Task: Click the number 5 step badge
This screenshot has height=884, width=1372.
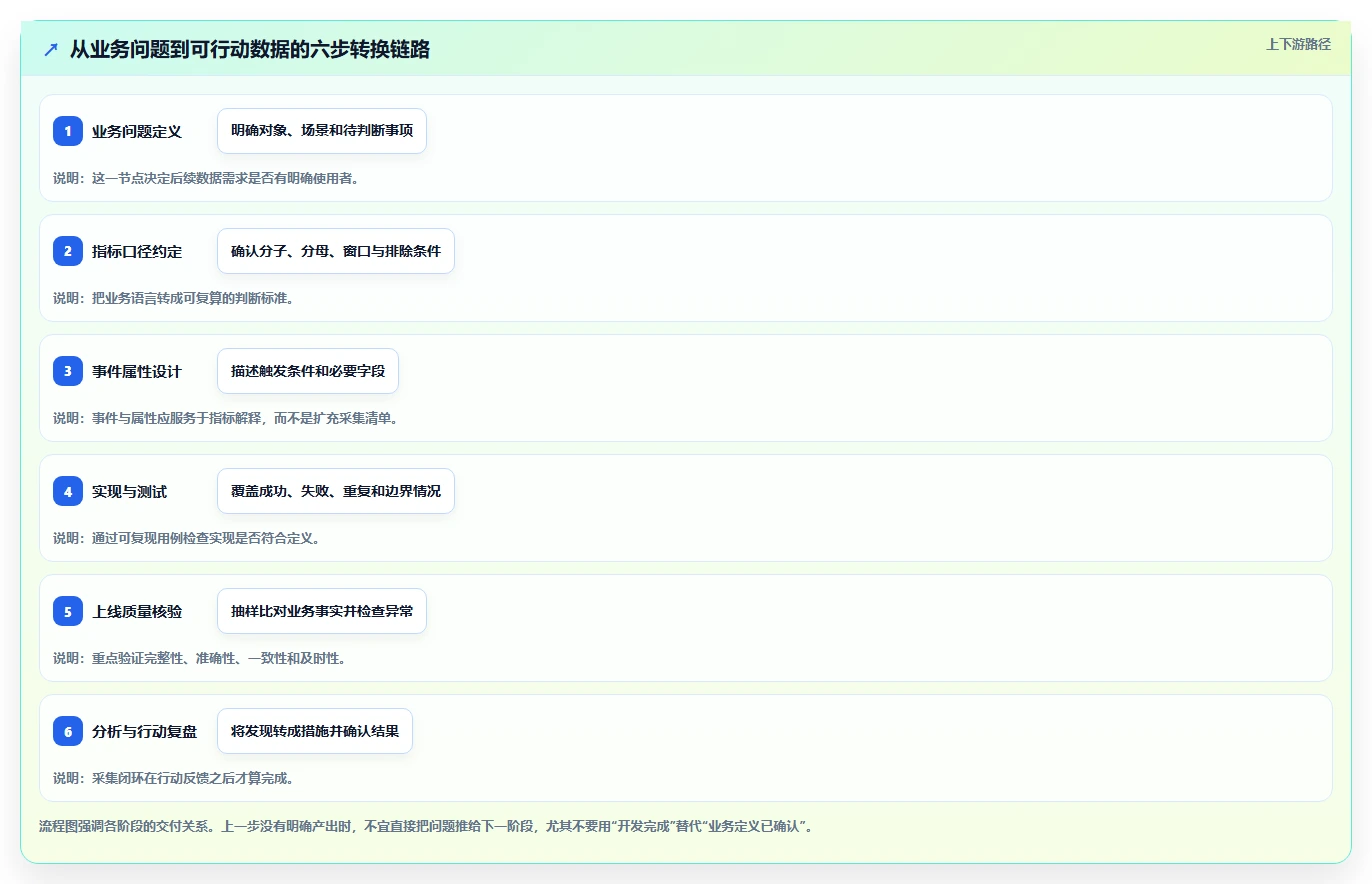Action: pos(68,611)
